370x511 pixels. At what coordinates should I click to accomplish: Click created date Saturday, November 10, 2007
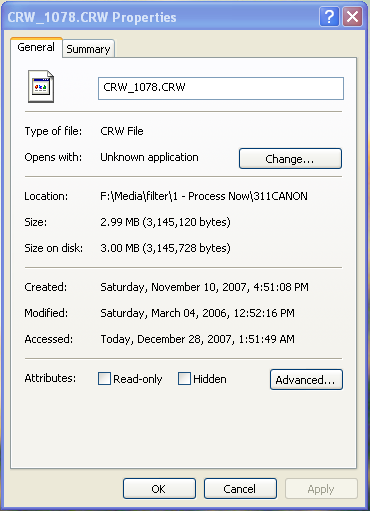(204, 287)
